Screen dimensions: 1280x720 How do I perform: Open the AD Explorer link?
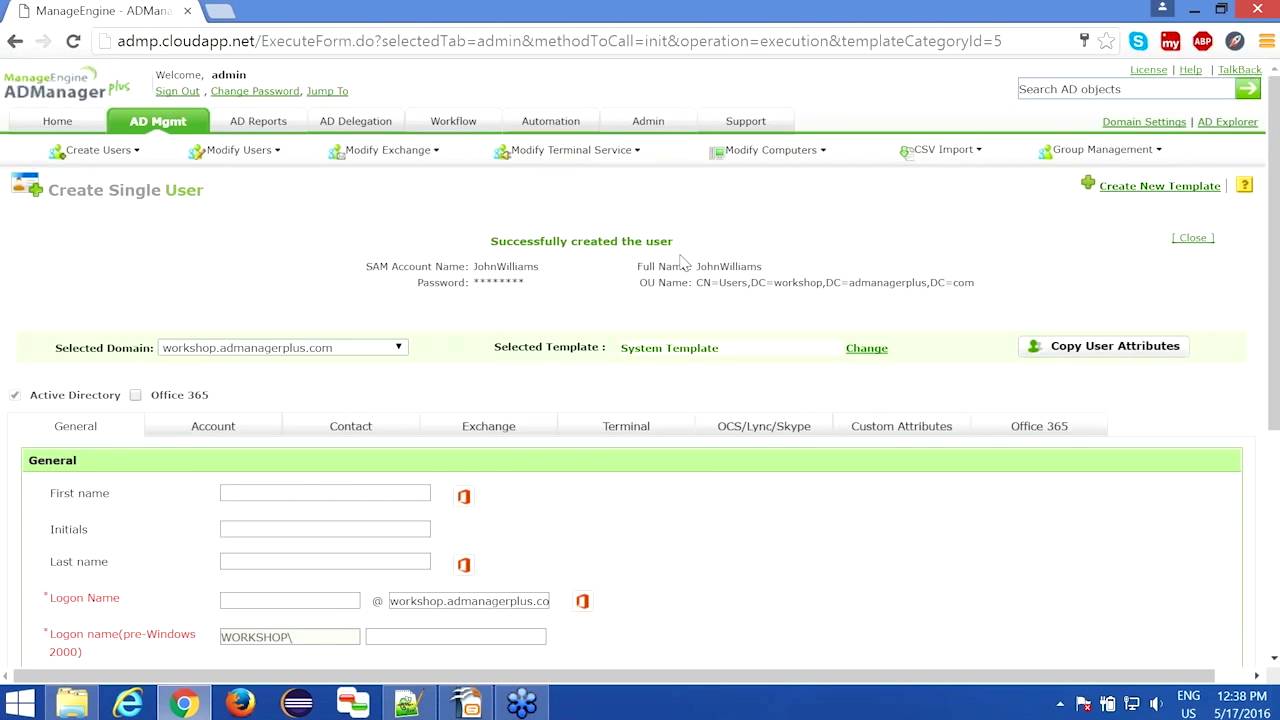[x=1228, y=122]
